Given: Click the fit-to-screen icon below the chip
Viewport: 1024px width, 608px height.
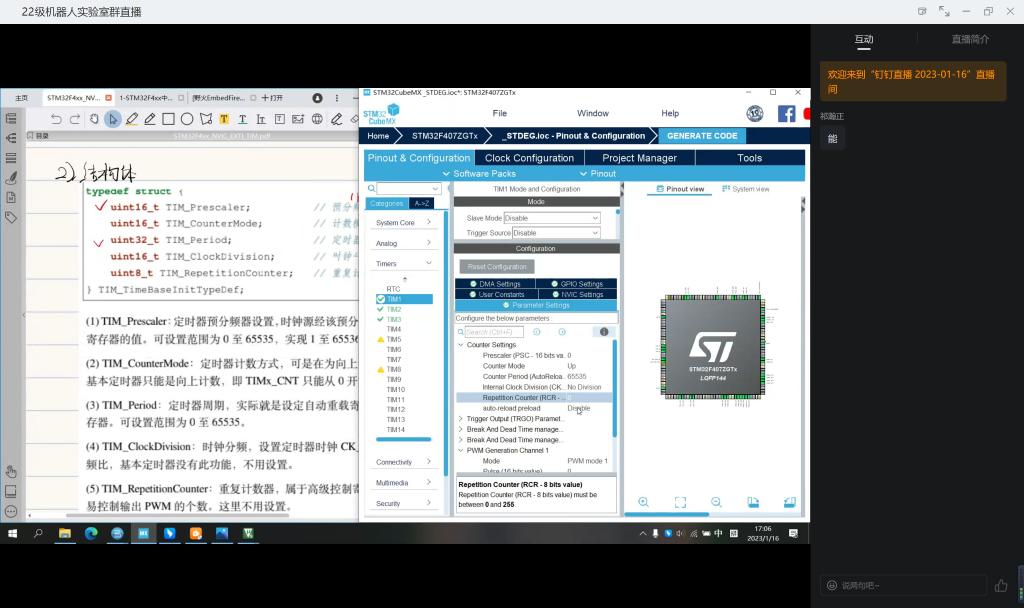Looking at the screenshot, I should [x=680, y=502].
